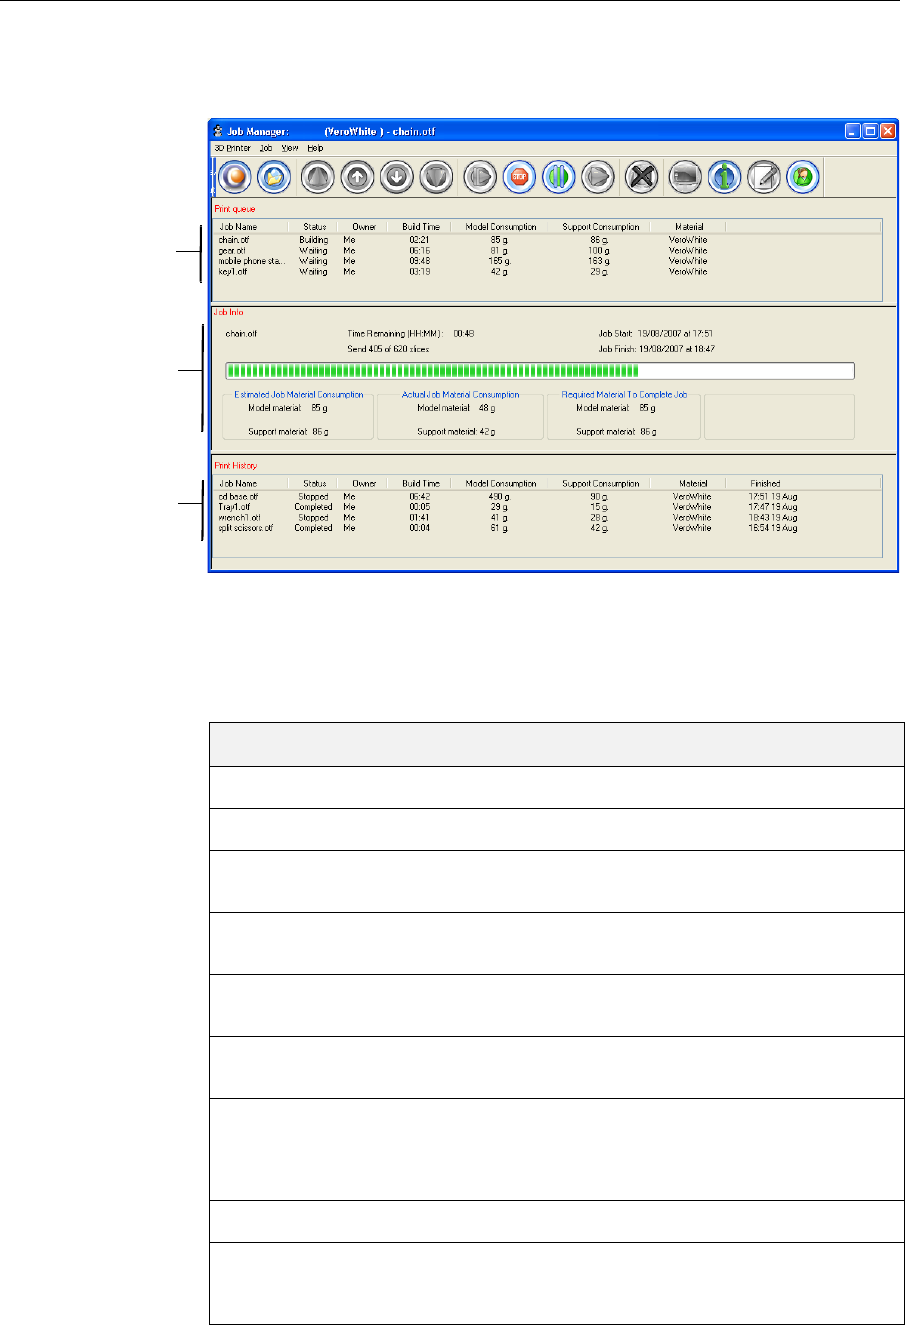The height and width of the screenshot is (1325, 905).
Task: Click the 02:21 build time value
Action: pos(420,240)
